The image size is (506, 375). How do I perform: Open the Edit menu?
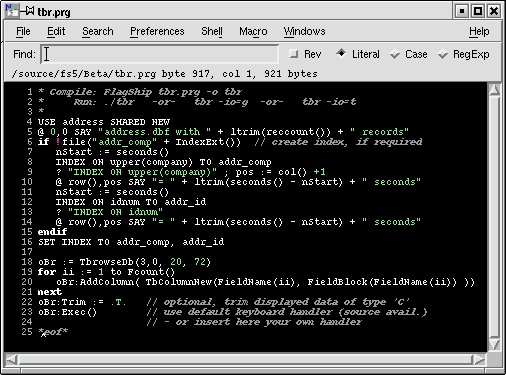56,31
